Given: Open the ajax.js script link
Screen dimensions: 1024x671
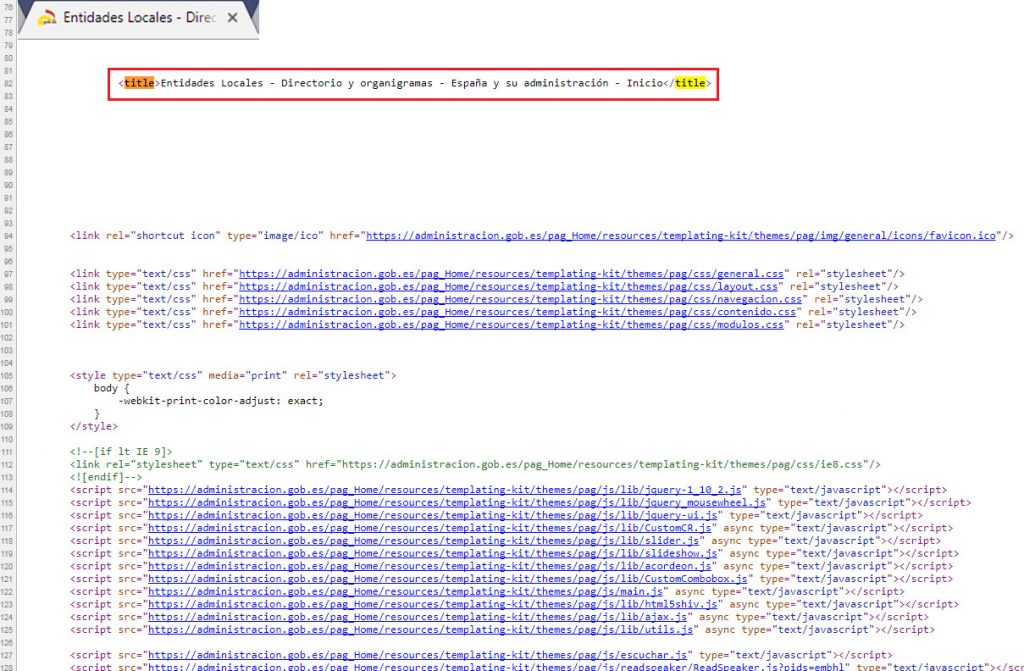Looking at the screenshot, I should (x=417, y=617).
